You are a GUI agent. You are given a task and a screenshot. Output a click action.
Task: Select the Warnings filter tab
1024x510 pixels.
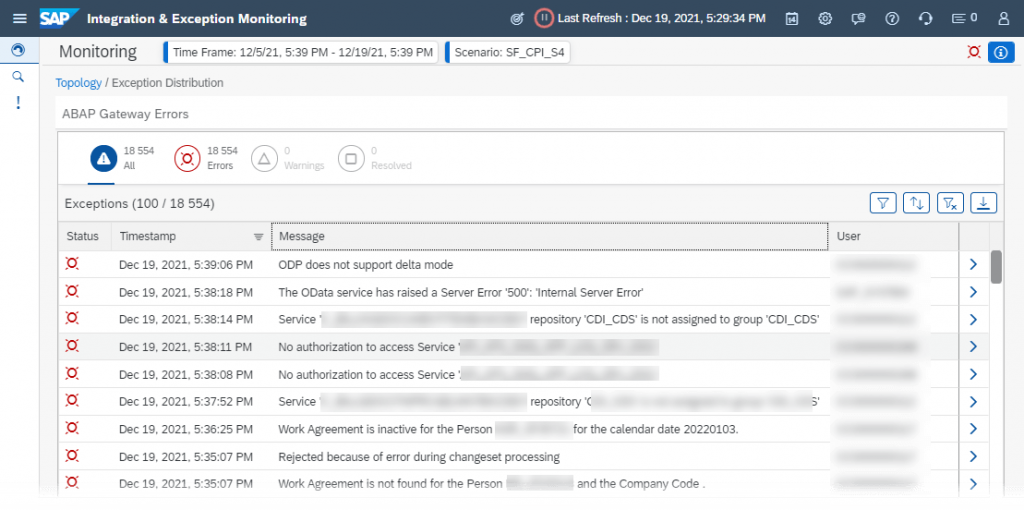(x=288, y=159)
